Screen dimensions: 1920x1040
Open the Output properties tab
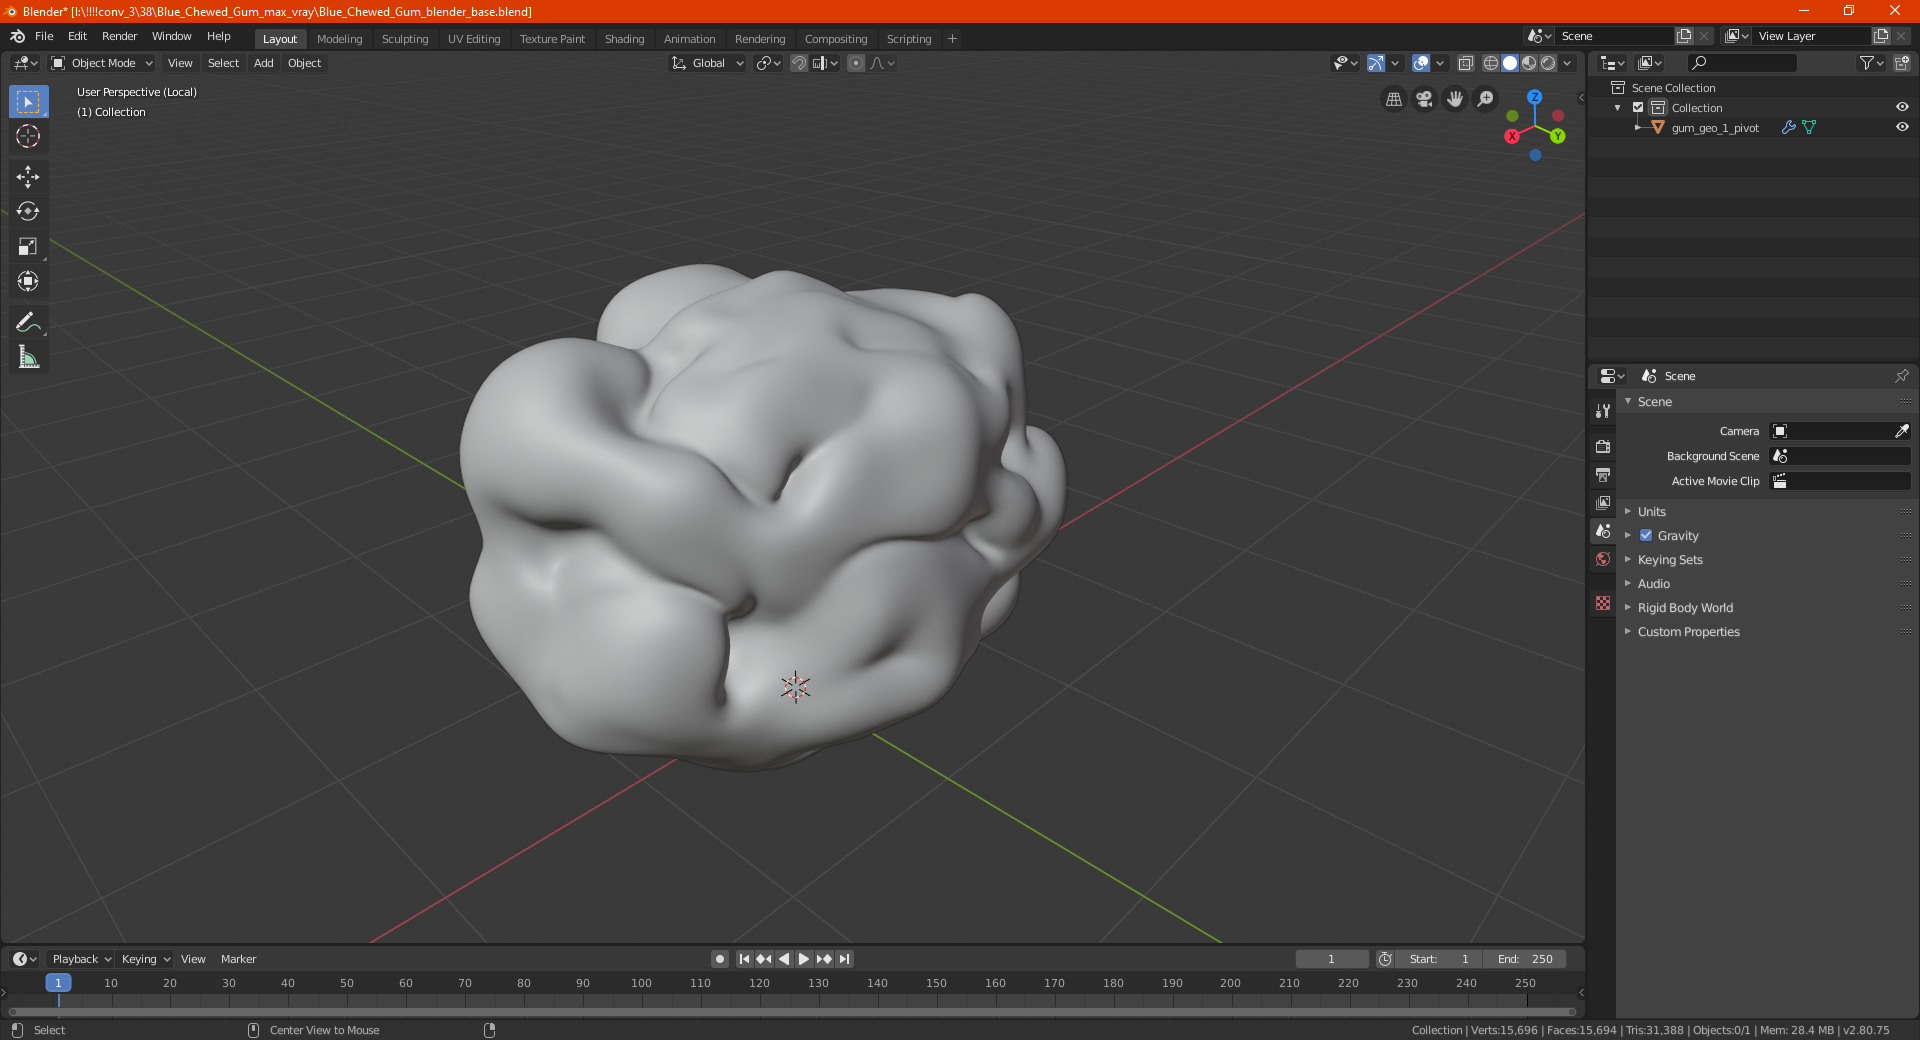pyautogui.click(x=1603, y=474)
